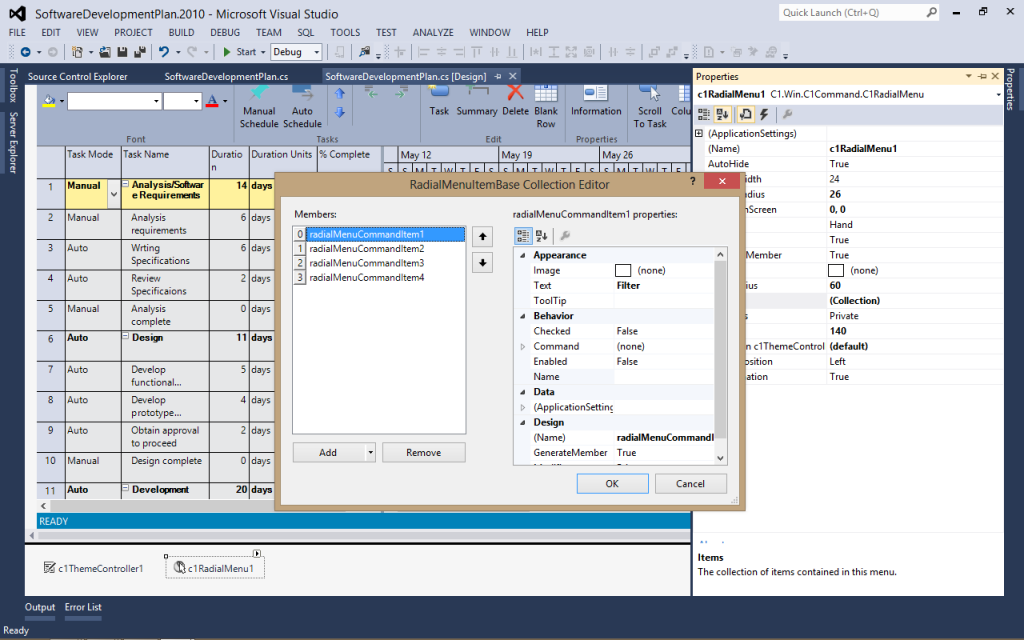Screen dimensions: 1024x640
Task: Click the Add member button
Action: click(x=328, y=453)
